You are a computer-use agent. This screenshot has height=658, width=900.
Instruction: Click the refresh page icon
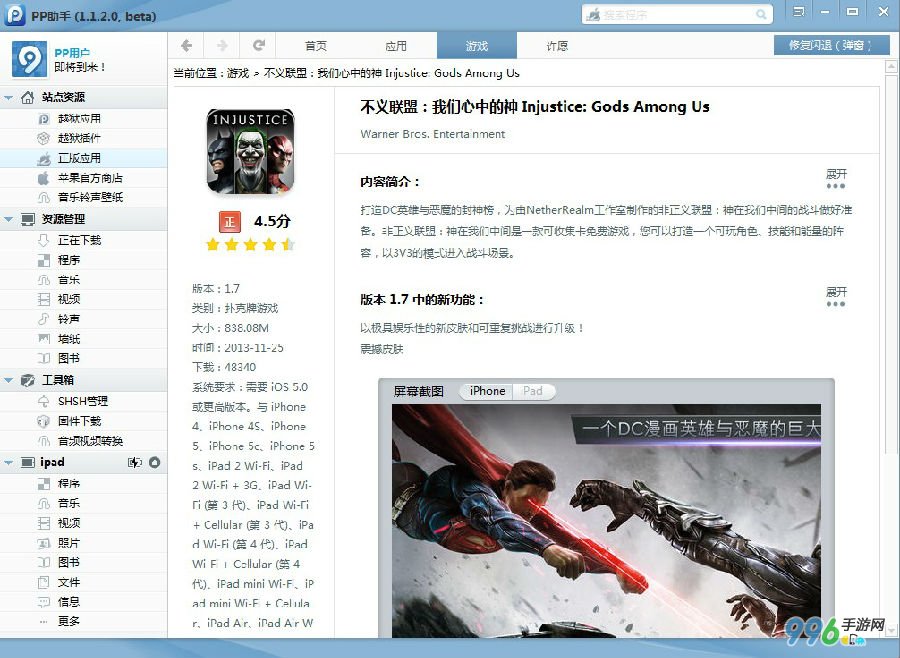tap(259, 45)
